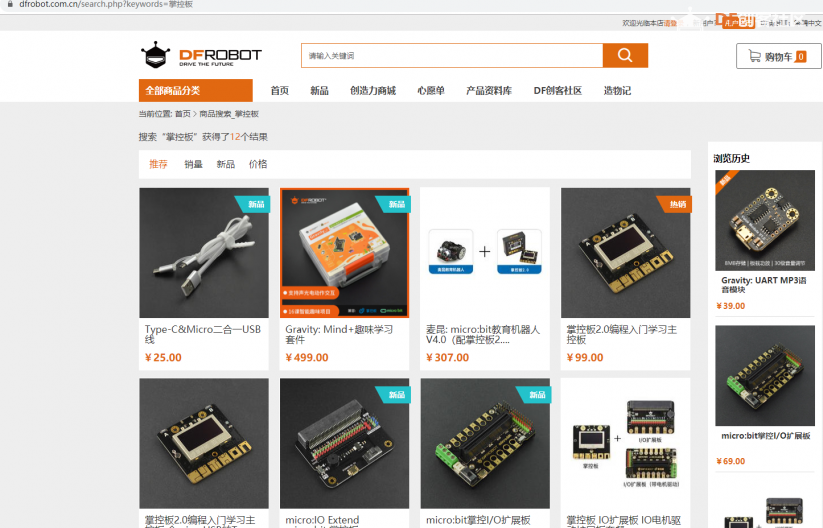823x528 pixels.
Task: Click the ¥307.00 price
Action: tap(448, 357)
